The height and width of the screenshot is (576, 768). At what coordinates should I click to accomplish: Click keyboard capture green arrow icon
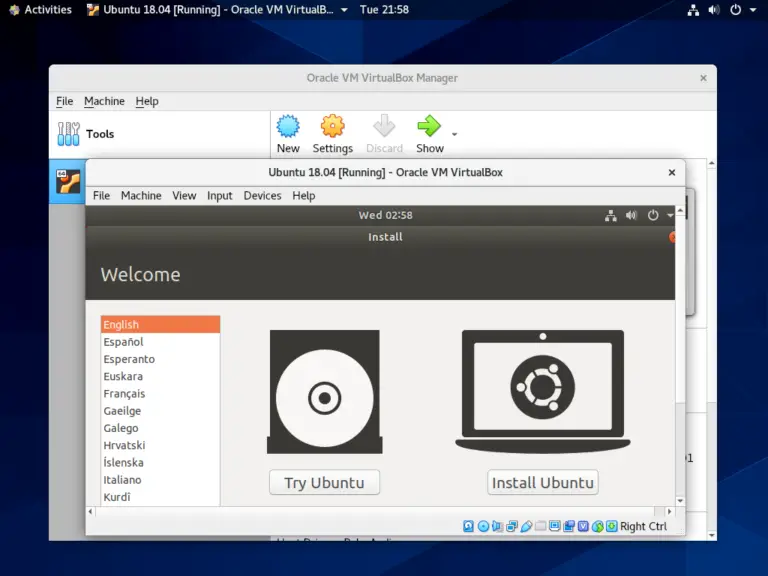coord(612,526)
